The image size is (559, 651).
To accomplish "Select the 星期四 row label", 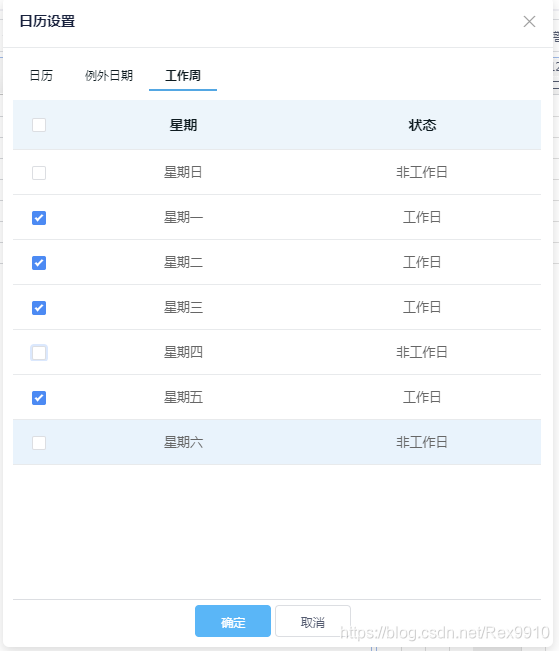I will point(183,352).
